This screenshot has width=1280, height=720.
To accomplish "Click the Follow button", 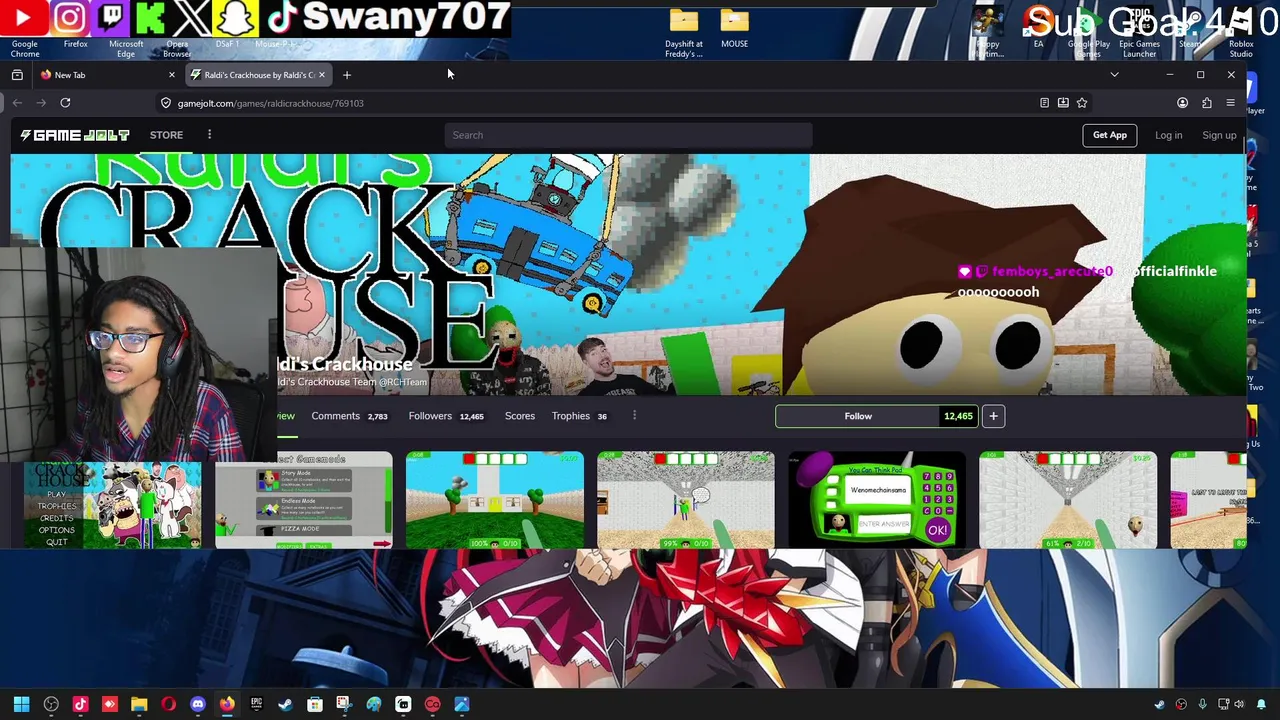I will click(858, 416).
